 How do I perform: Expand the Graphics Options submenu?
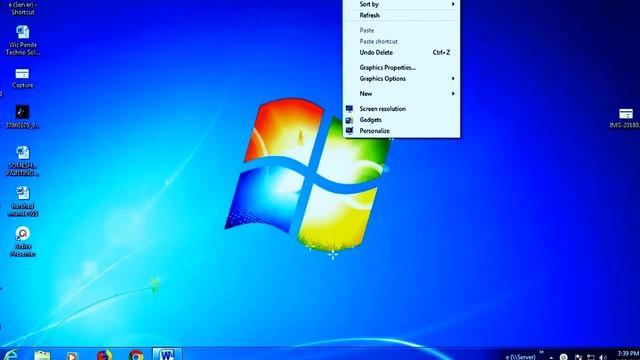pyautogui.click(x=401, y=78)
